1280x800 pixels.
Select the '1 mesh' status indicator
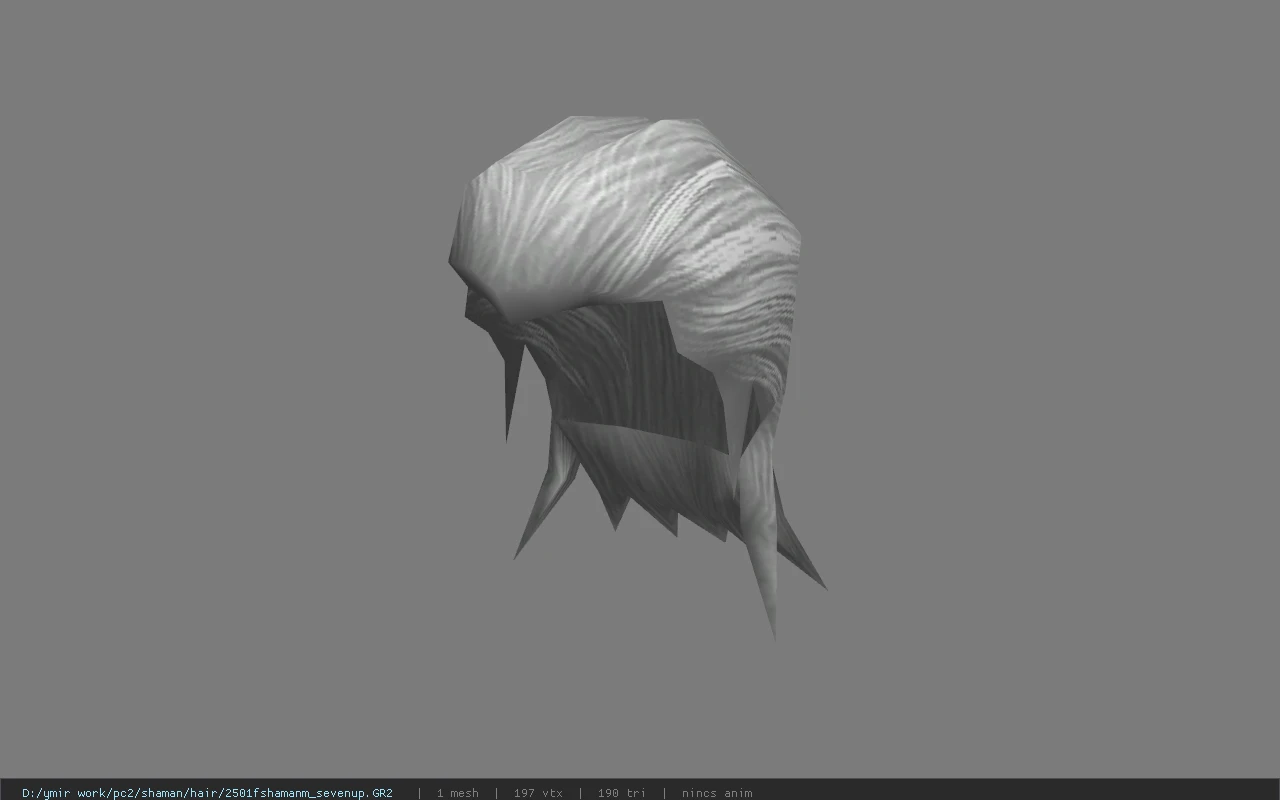457,793
